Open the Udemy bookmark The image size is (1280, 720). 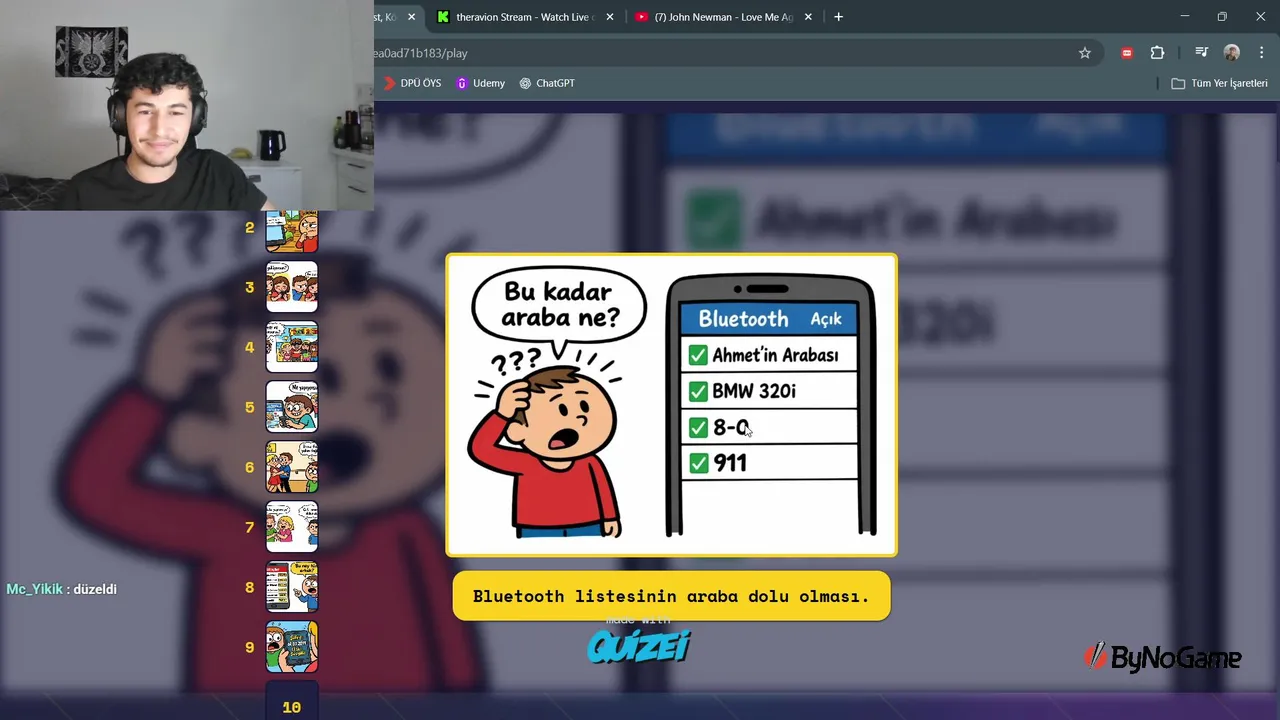point(480,83)
